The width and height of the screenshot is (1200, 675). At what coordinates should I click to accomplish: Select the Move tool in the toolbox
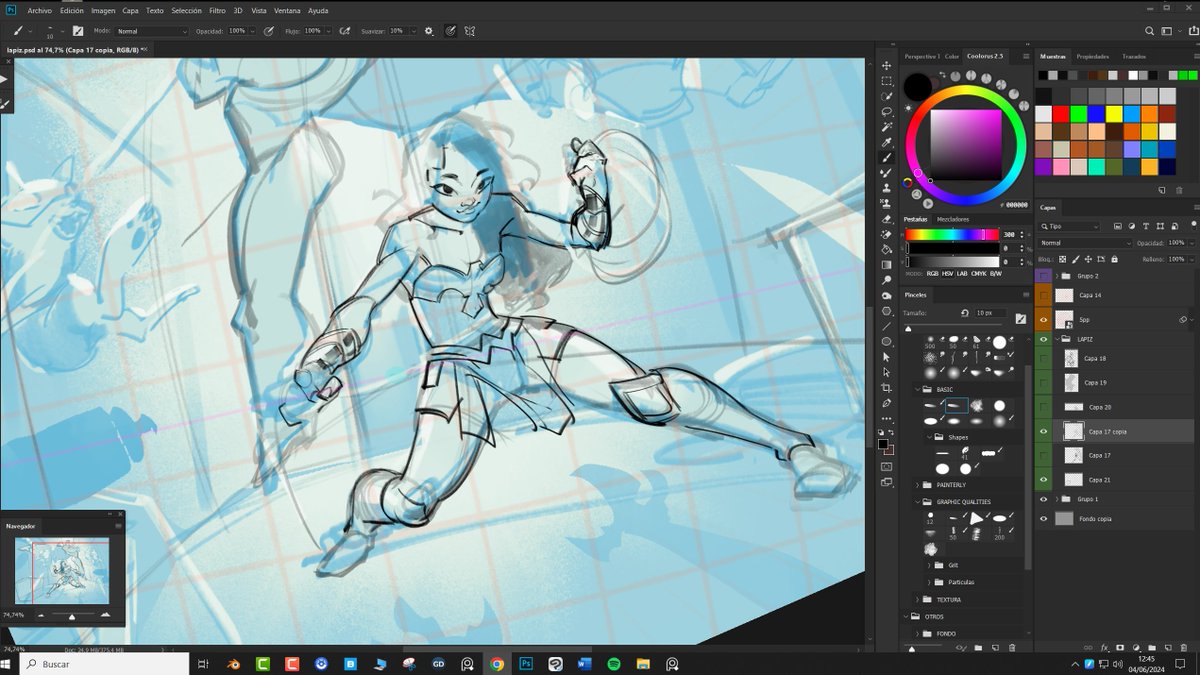pyautogui.click(x=886, y=65)
